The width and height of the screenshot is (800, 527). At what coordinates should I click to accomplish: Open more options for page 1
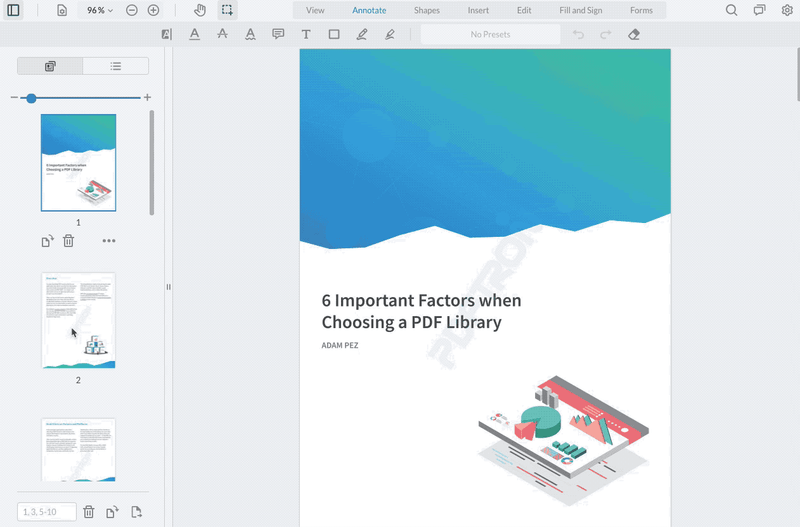(109, 241)
